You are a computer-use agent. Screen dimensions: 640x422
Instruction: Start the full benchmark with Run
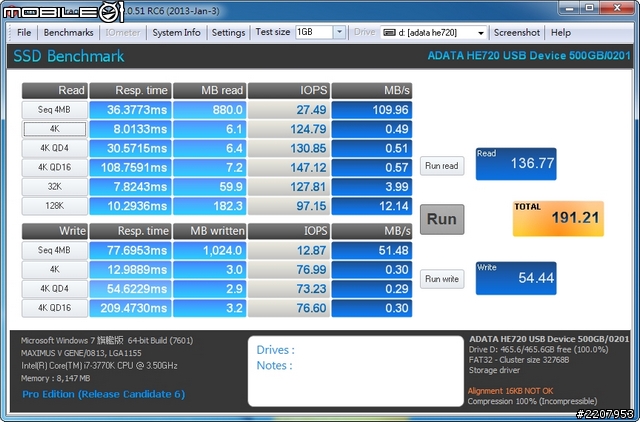click(x=442, y=219)
